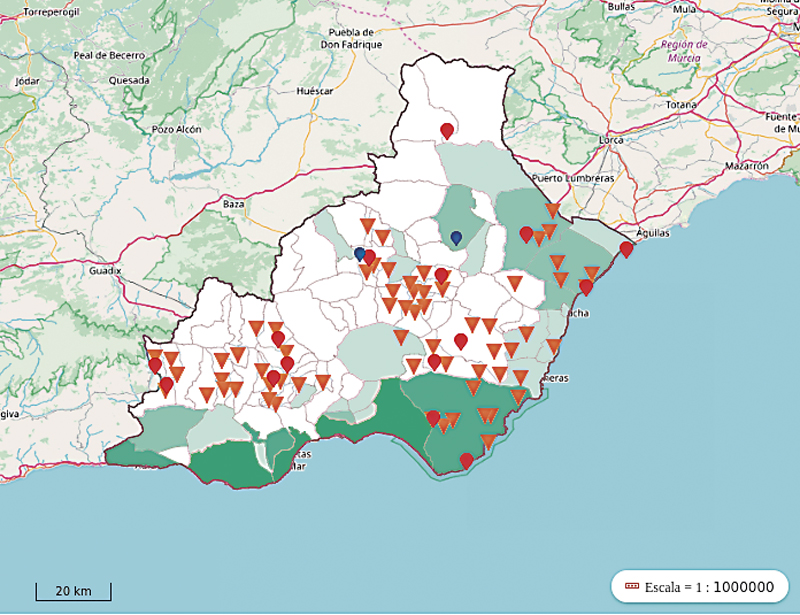Click the red pin on the coast near Águilas
This screenshot has width=800, height=615.
click(x=626, y=249)
